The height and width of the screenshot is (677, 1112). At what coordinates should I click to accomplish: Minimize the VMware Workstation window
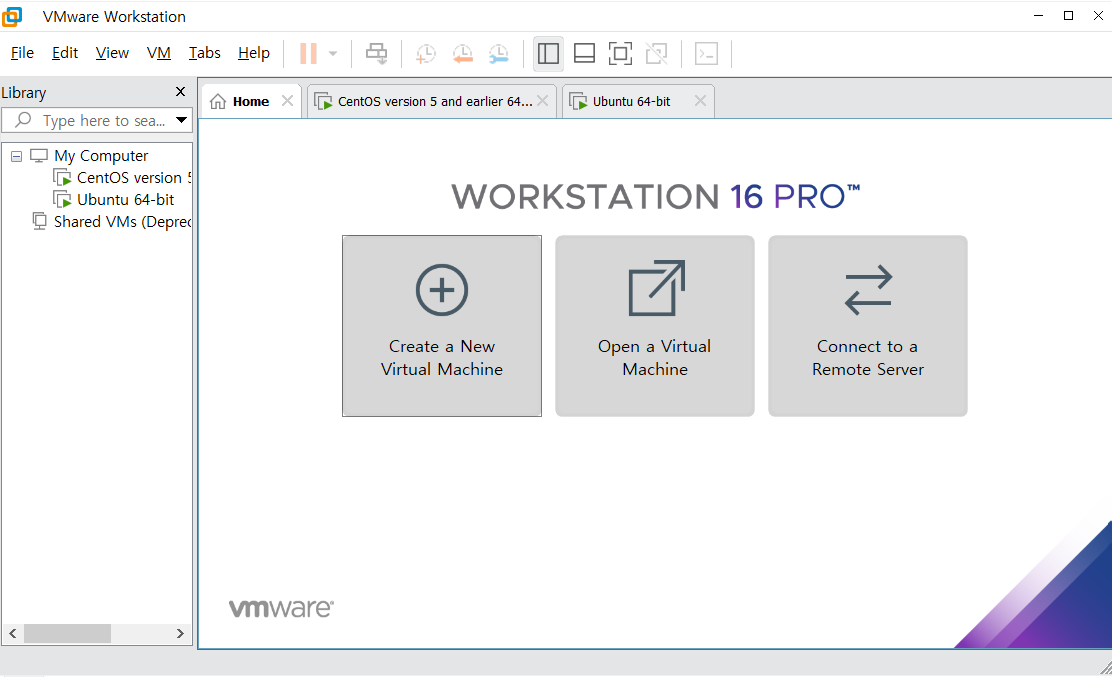[1039, 16]
